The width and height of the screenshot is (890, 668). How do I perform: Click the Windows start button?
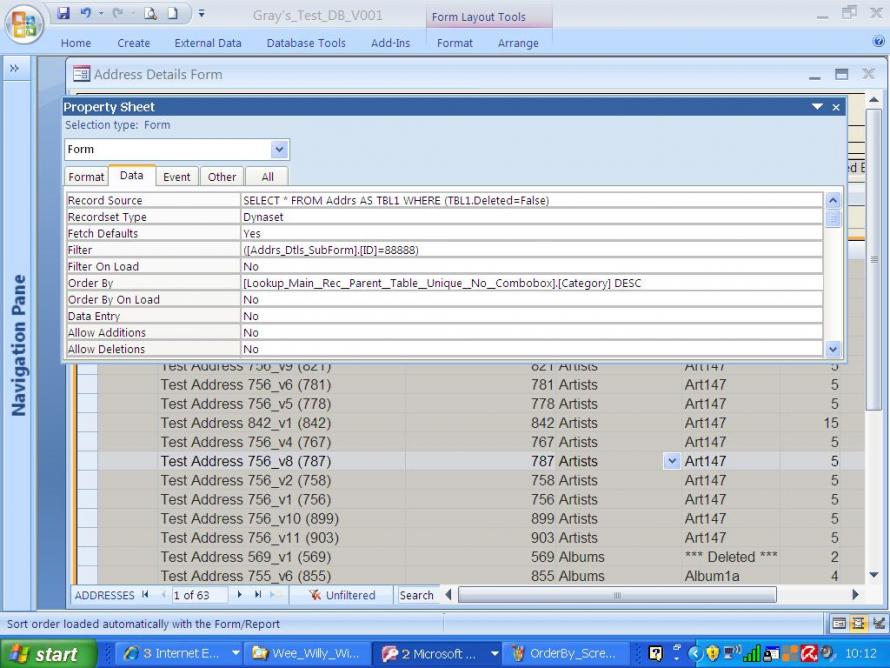45,655
